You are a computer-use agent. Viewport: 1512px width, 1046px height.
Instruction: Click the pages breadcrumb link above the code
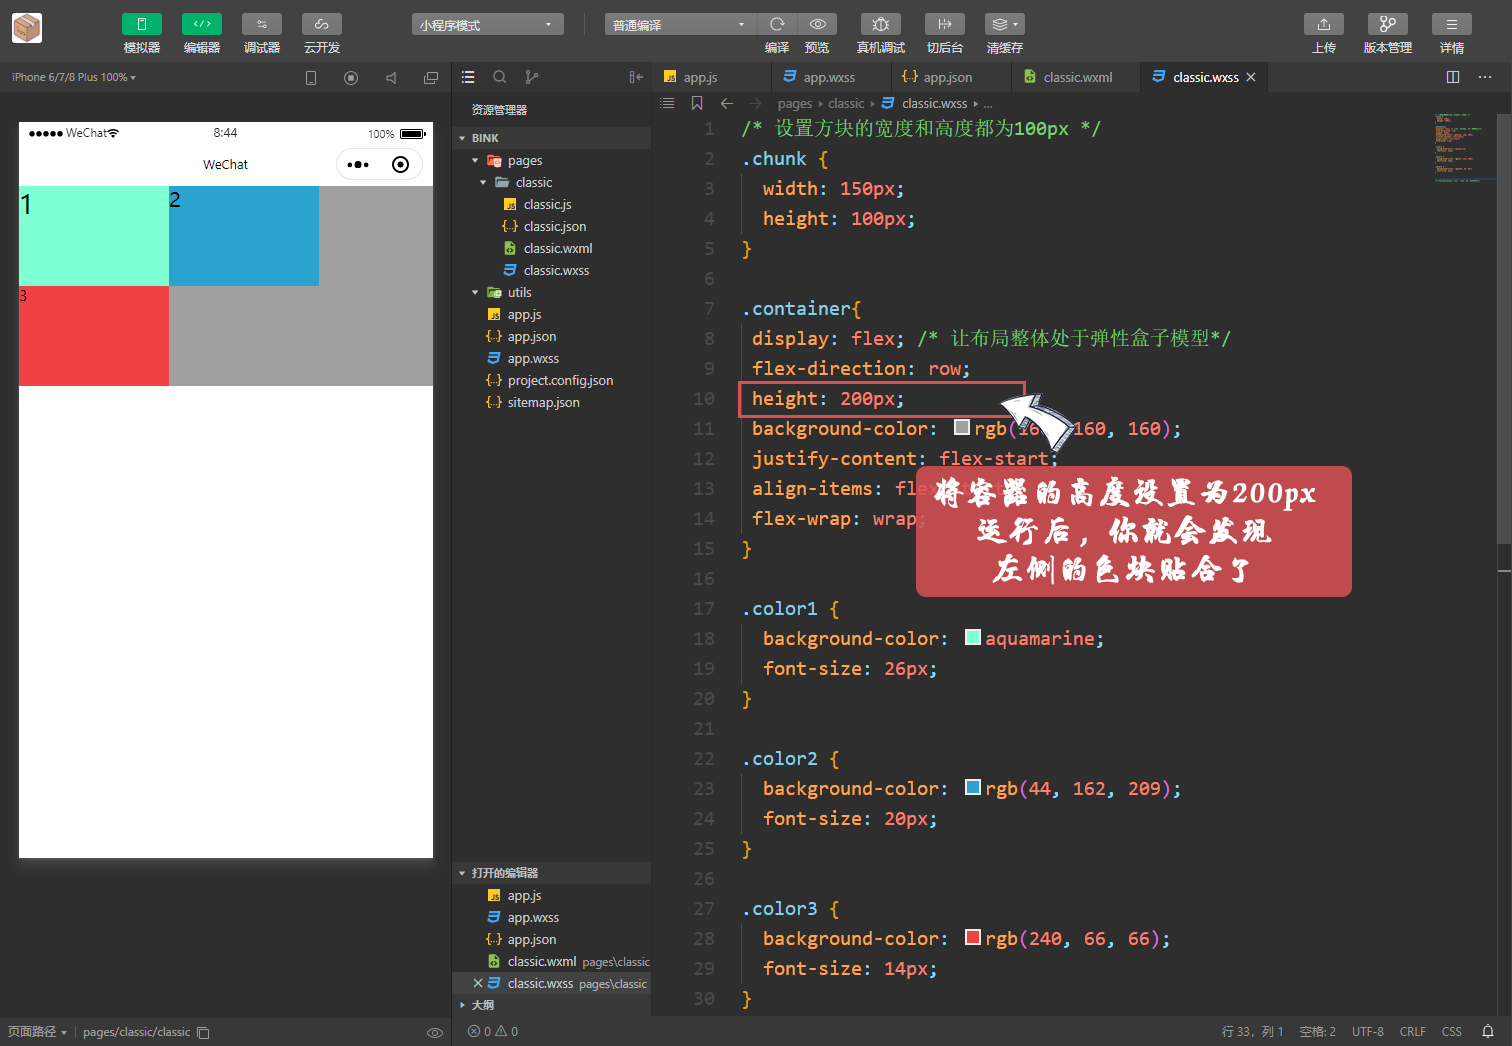click(794, 103)
